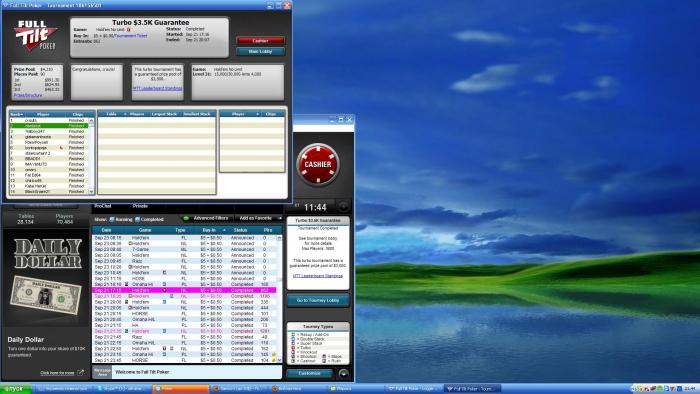Sort lobby list by Status column
Viewport: 700px width, 394px height.
tap(240, 230)
